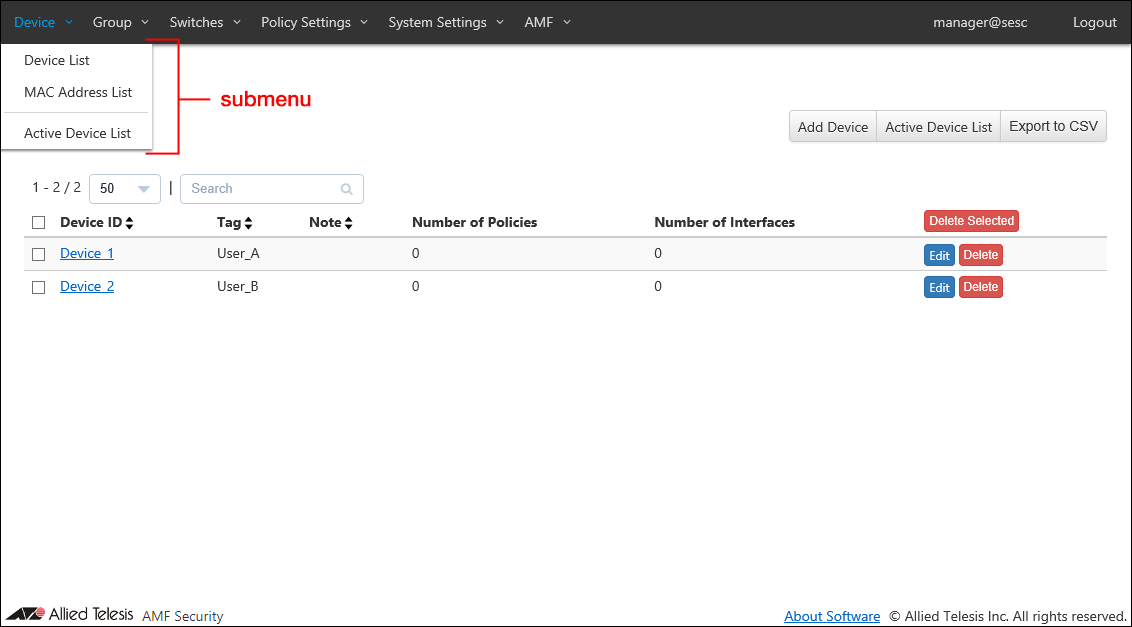Click Delete Selected red button
Screen dimensions: 1132x627
point(971,221)
